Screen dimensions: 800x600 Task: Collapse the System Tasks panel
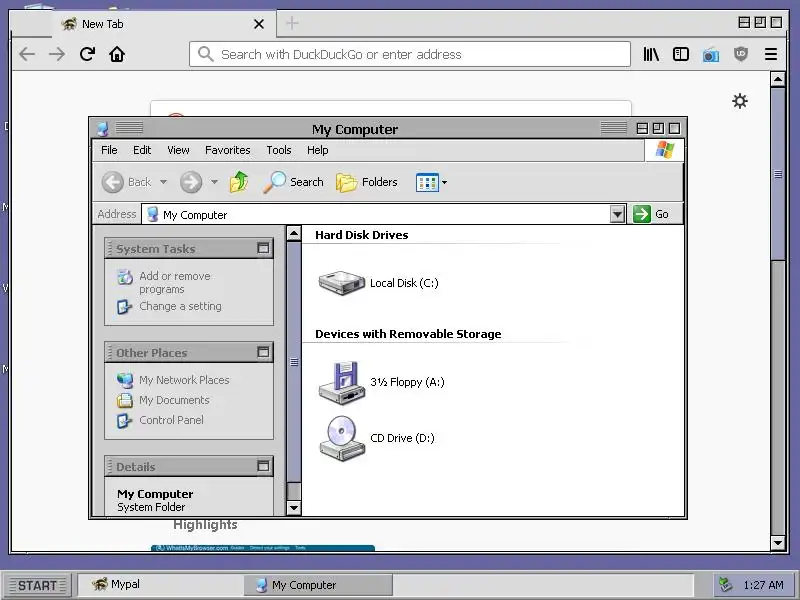click(x=263, y=248)
